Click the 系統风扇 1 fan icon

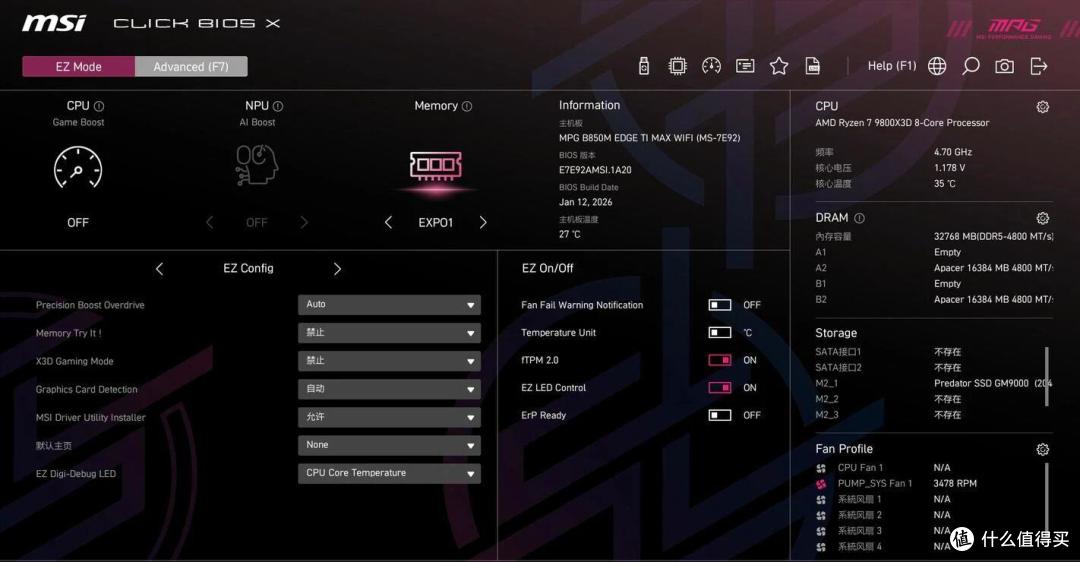[x=821, y=500]
